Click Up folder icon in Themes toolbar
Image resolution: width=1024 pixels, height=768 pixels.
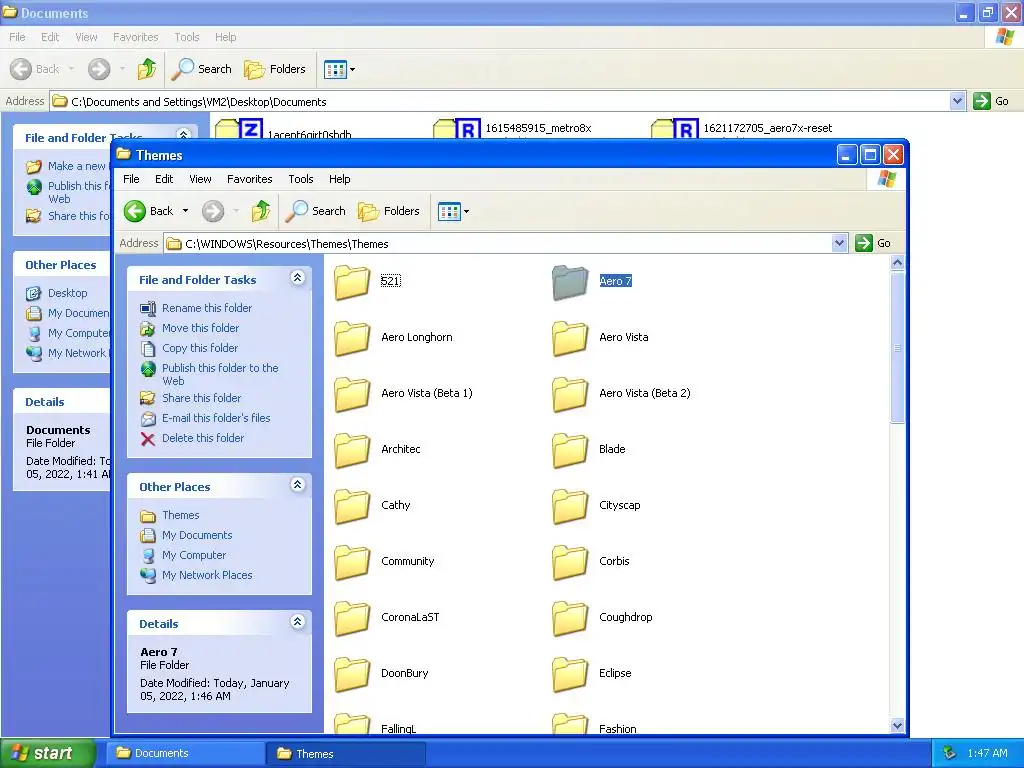261,211
